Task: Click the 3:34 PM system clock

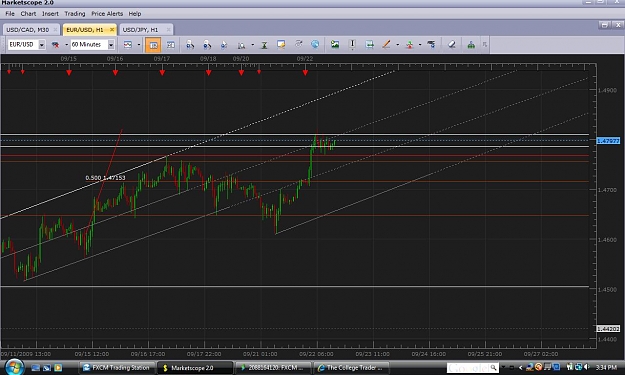Action: tap(606, 367)
